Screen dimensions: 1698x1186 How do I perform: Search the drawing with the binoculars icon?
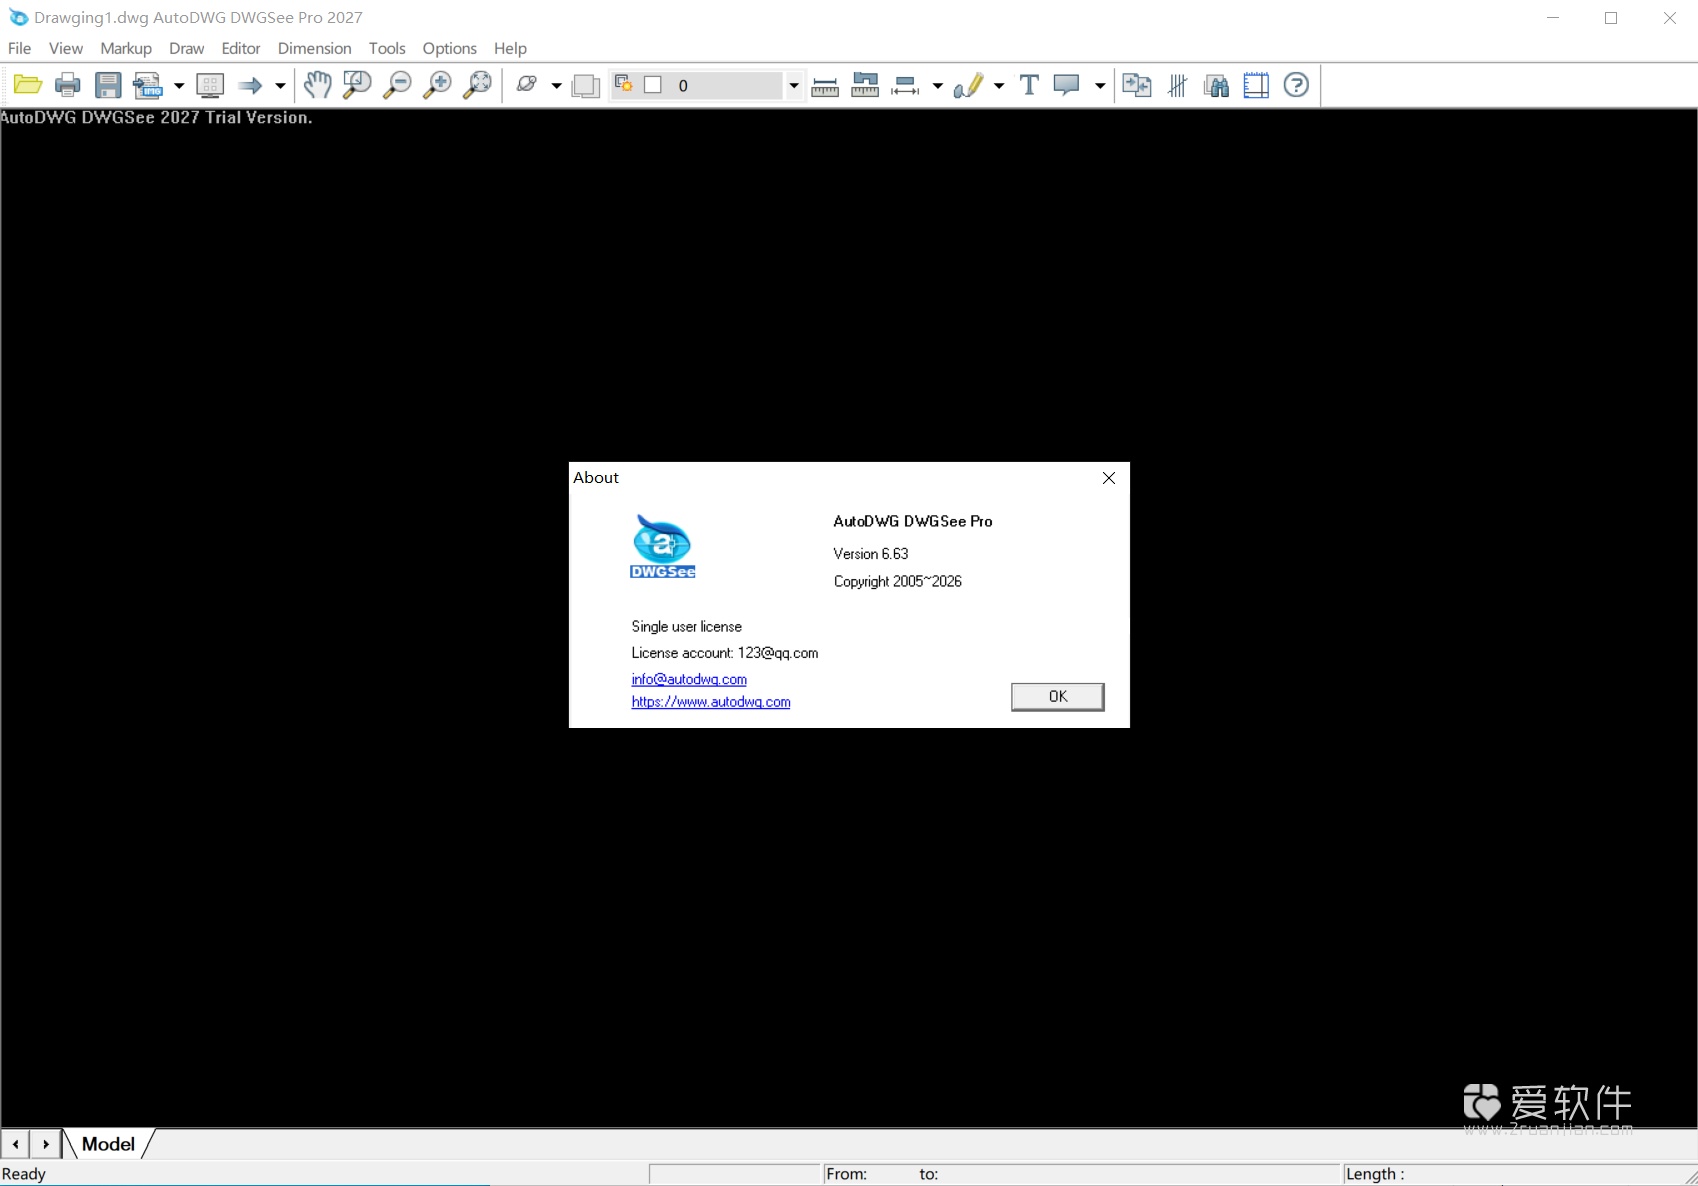tap(1216, 85)
